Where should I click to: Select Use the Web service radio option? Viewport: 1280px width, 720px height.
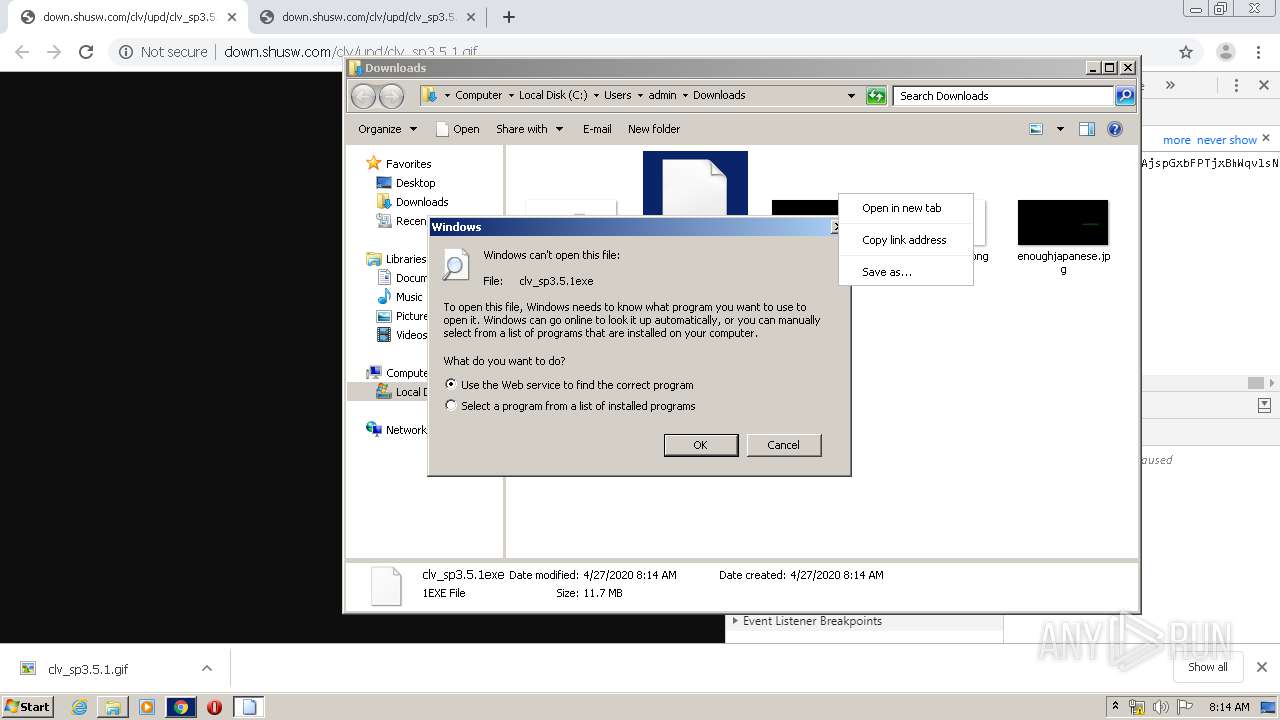tap(451, 384)
